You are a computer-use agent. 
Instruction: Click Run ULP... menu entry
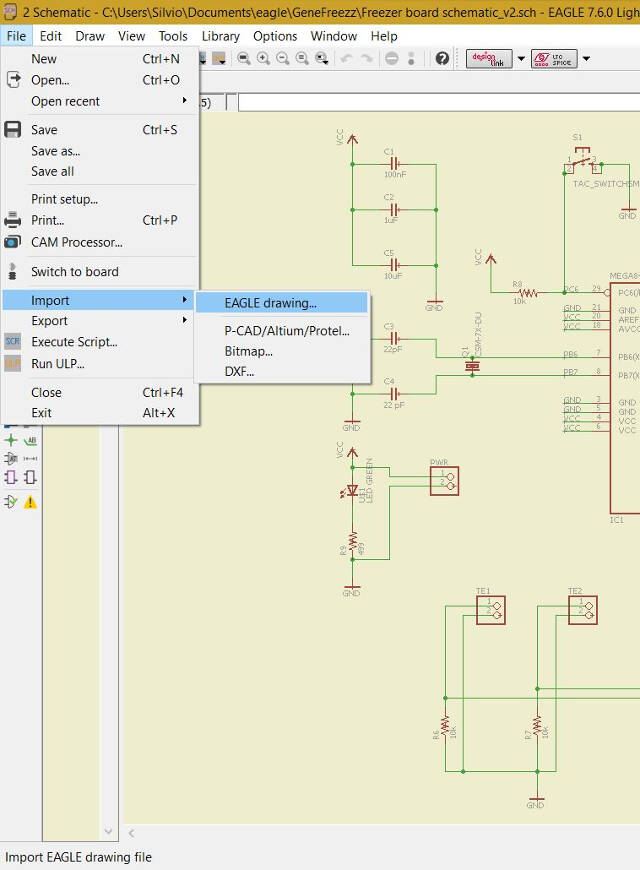pyautogui.click(x=100, y=364)
